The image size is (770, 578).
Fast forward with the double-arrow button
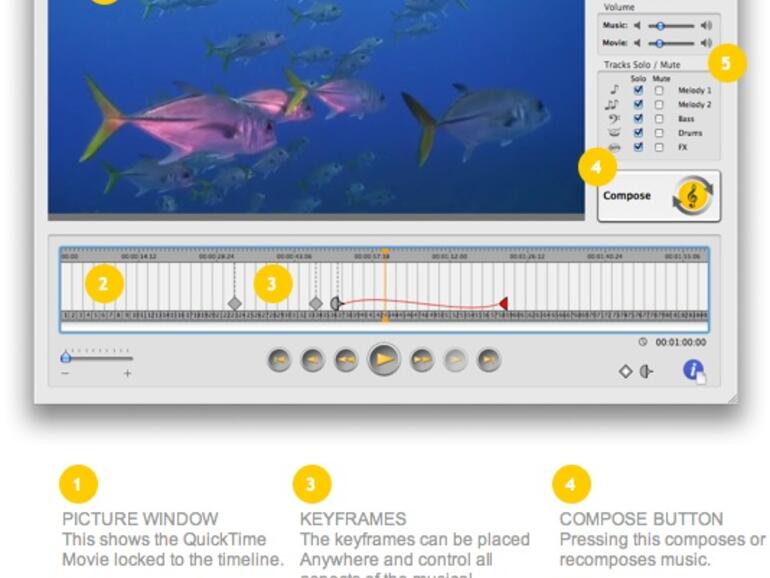pyautogui.click(x=422, y=360)
